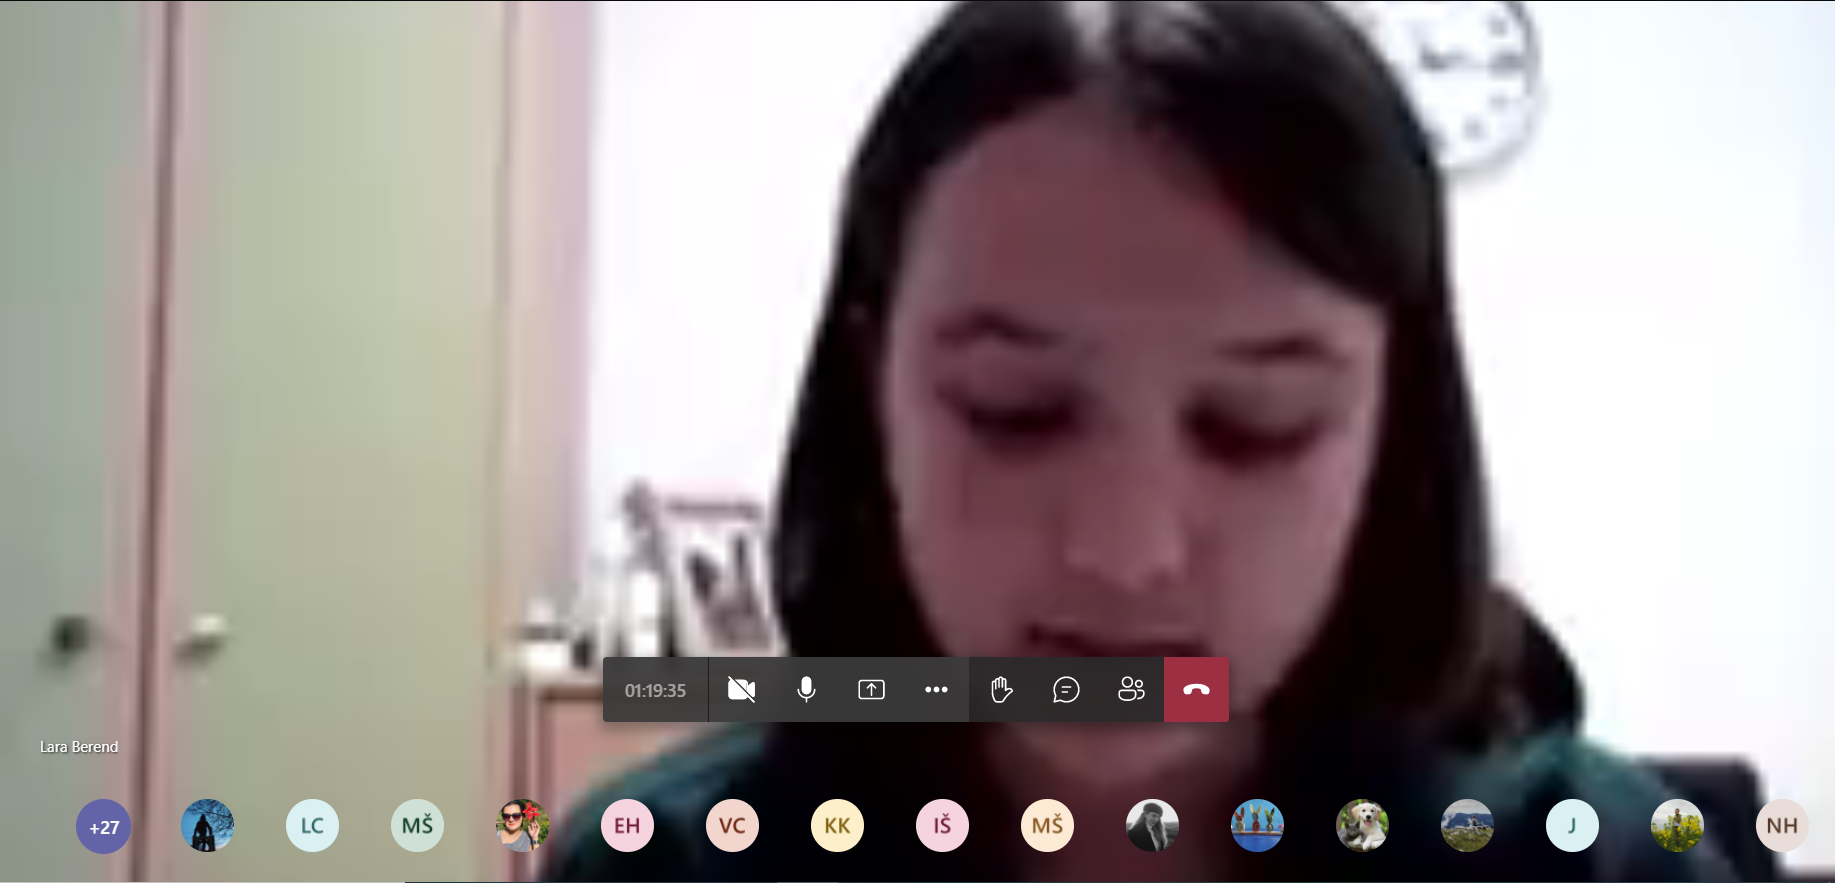Viewport: 1835px width, 883px height.
Task: Click the meeting timer 01:19:35
Action: 655,690
